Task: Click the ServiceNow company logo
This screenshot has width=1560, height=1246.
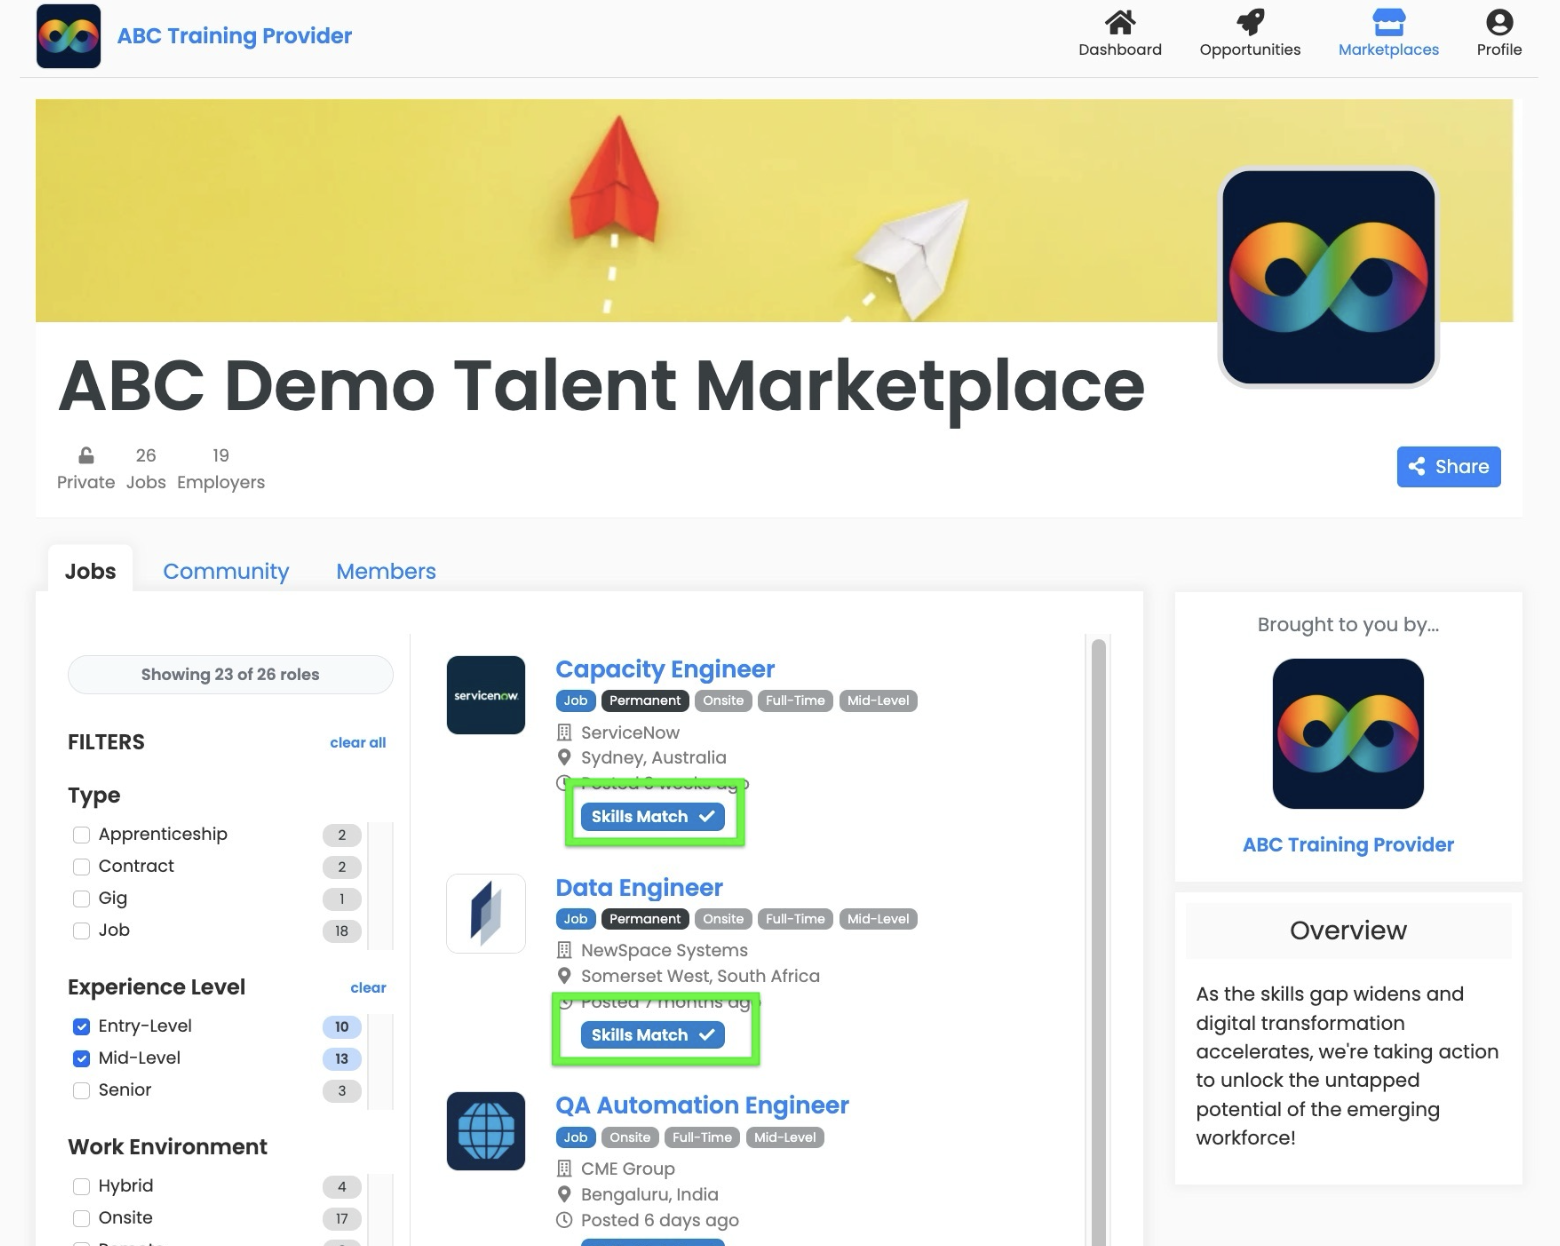Action: click(486, 695)
